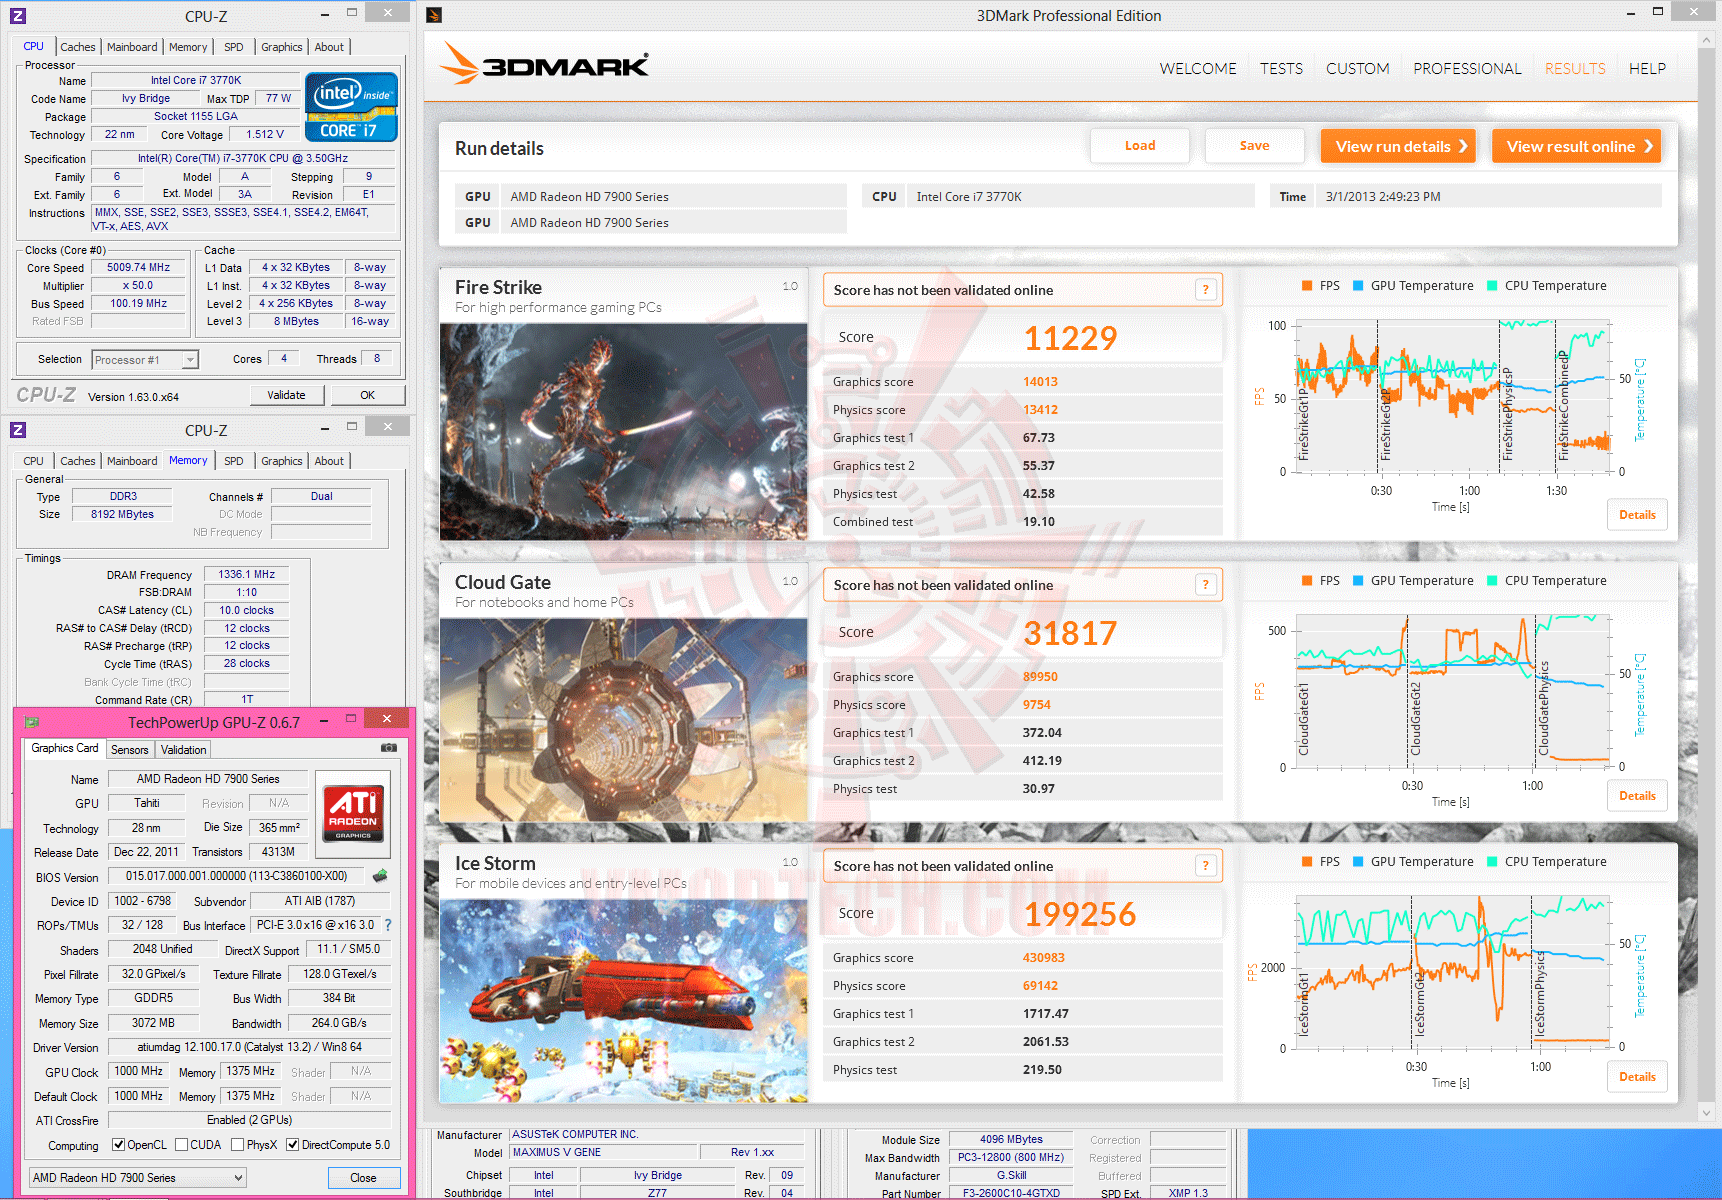The image size is (1722, 1200).
Task: Click the GPU-Z icon in the GPU-Z title bar
Action: pos(31,722)
